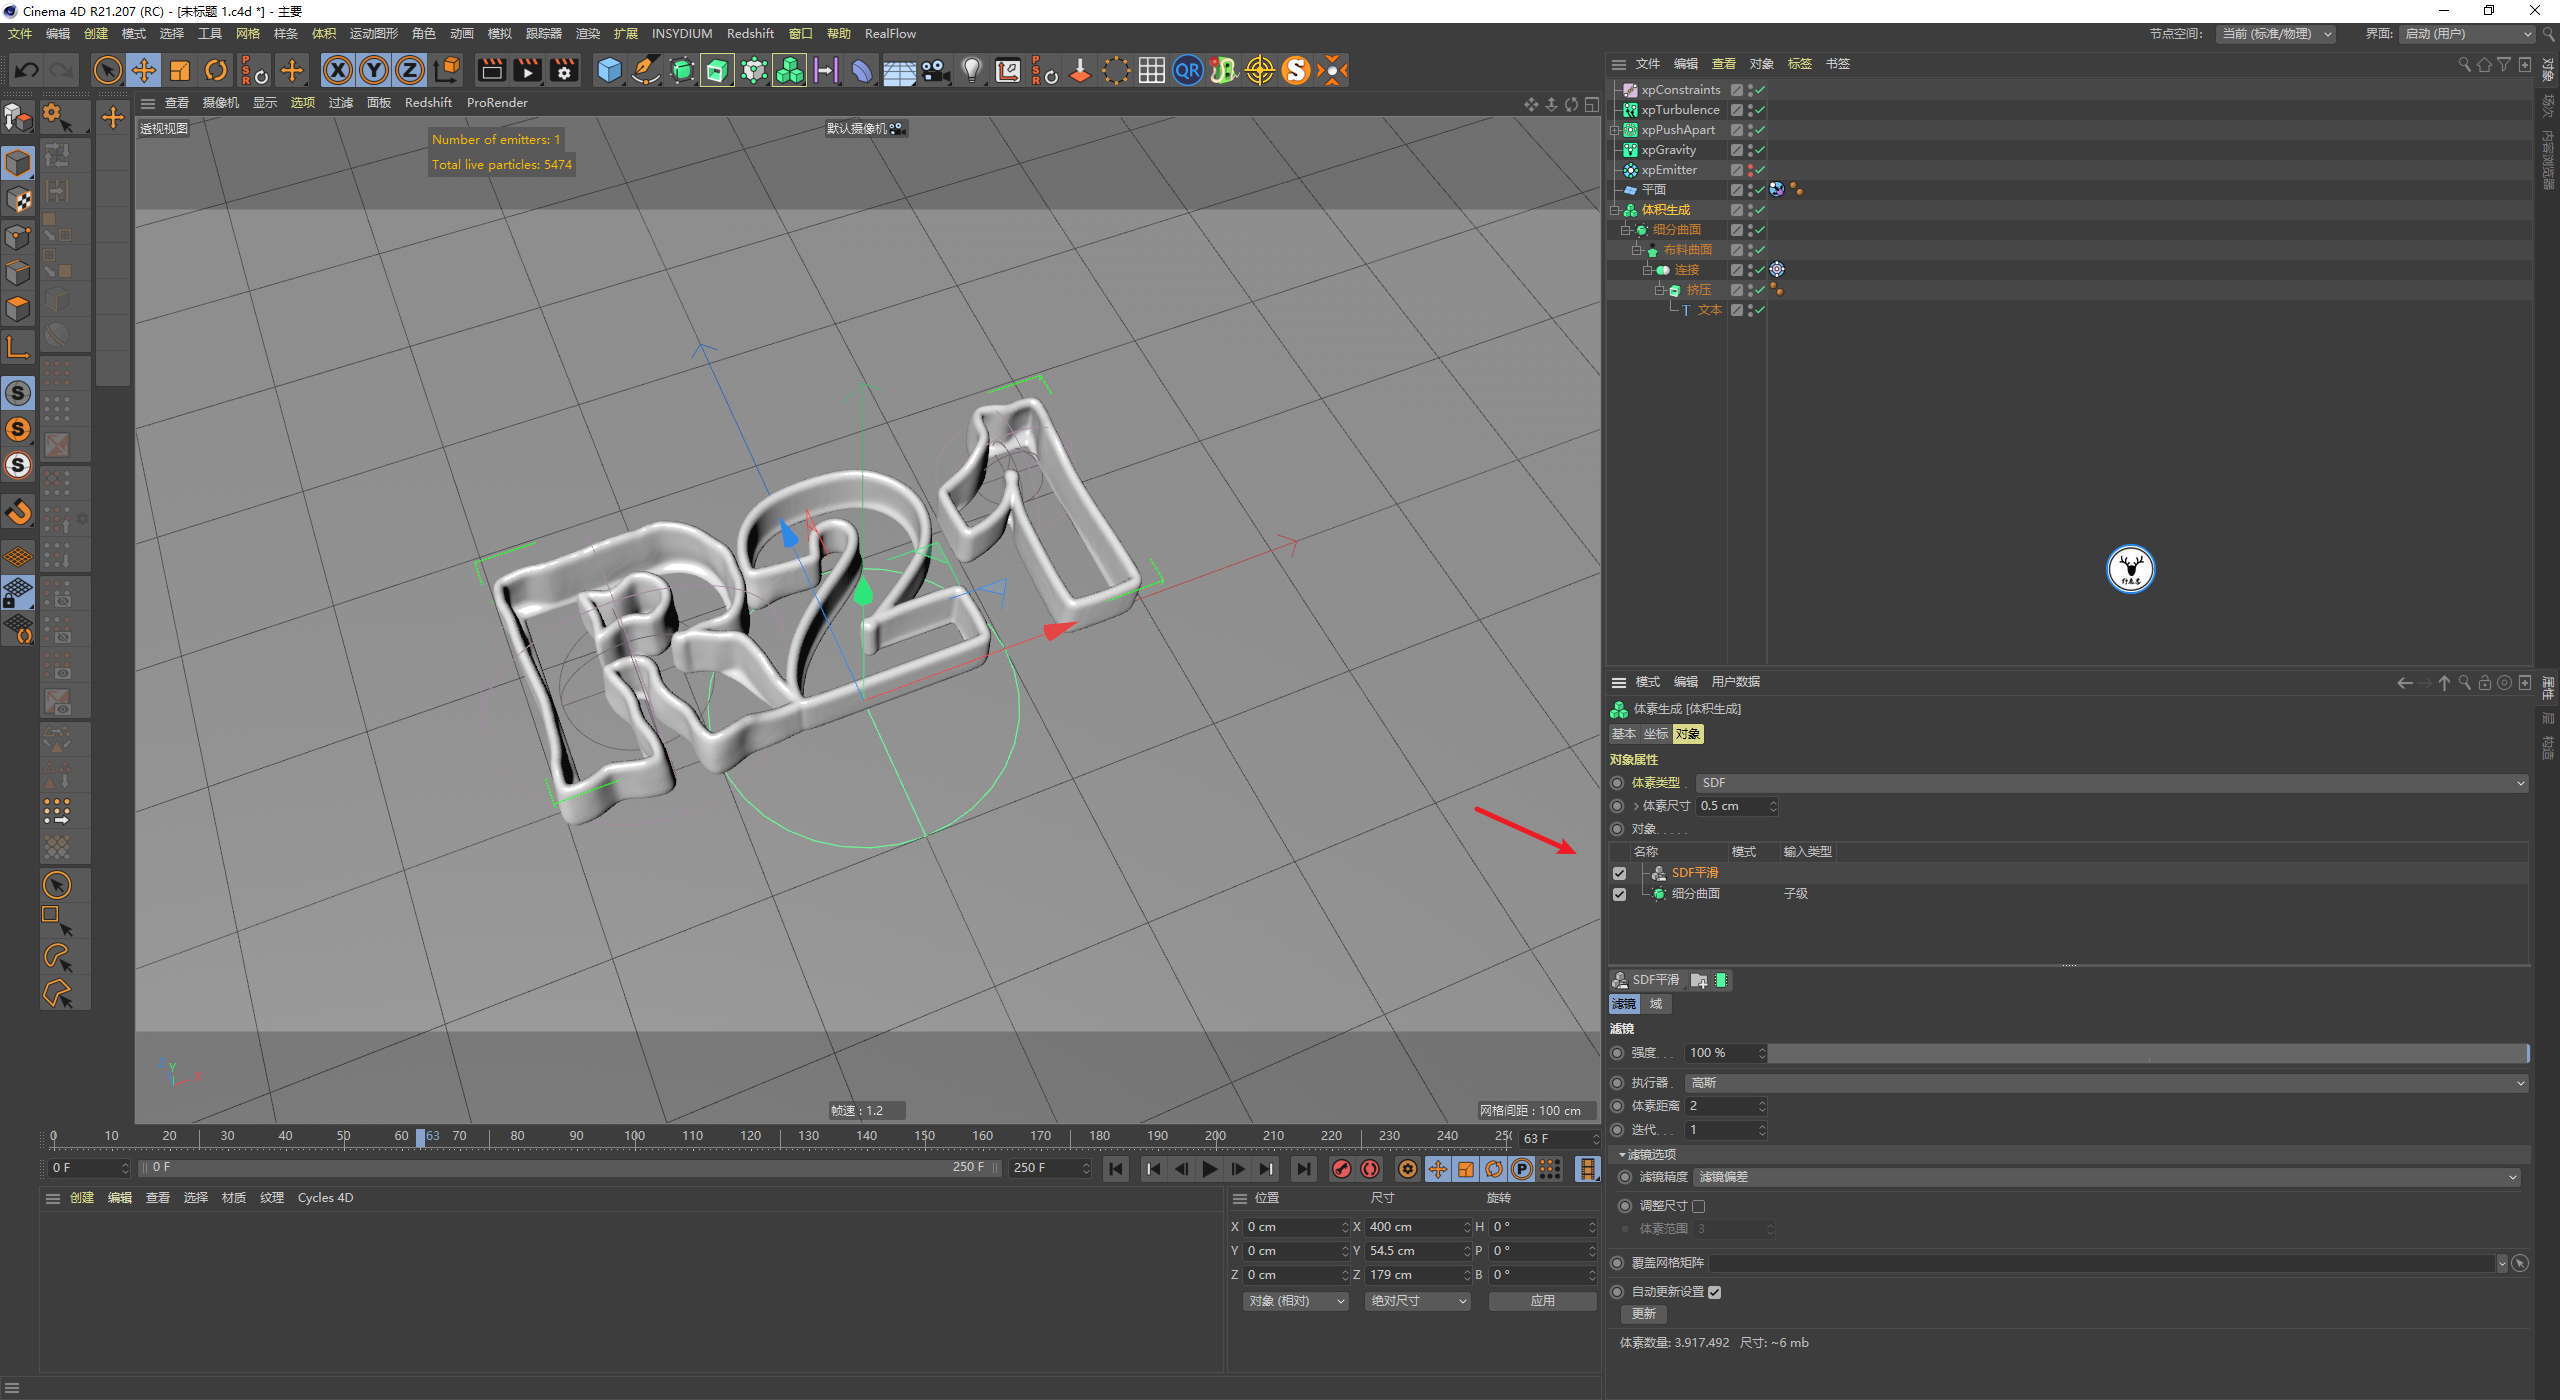Toggle X-axis lock icon
Viewport: 2560px width, 1400px height.
(x=338, y=70)
